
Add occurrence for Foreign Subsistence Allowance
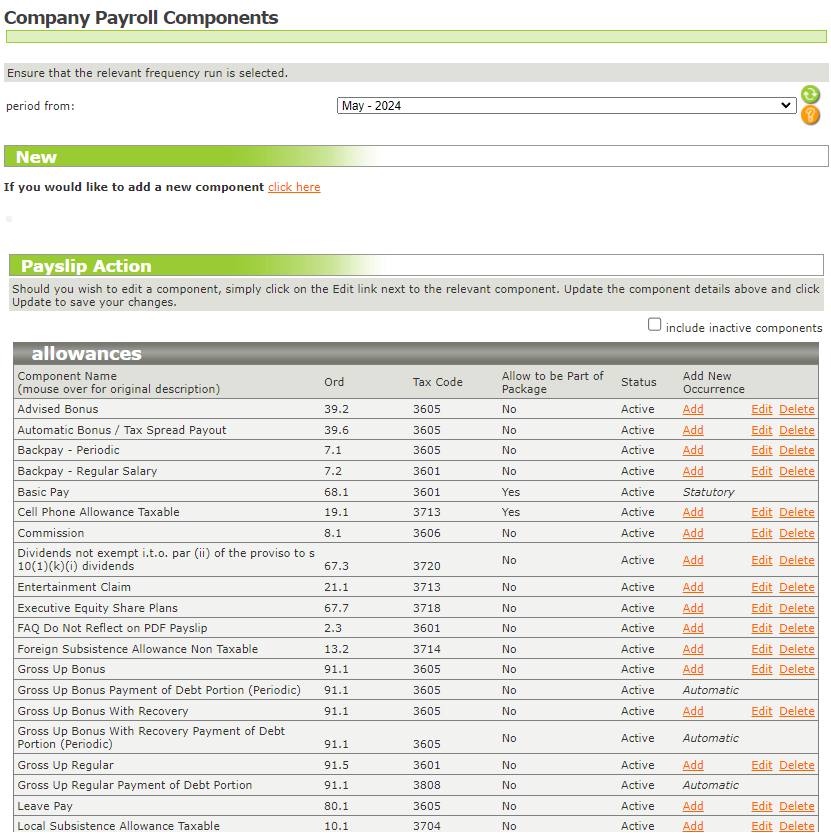coord(693,649)
